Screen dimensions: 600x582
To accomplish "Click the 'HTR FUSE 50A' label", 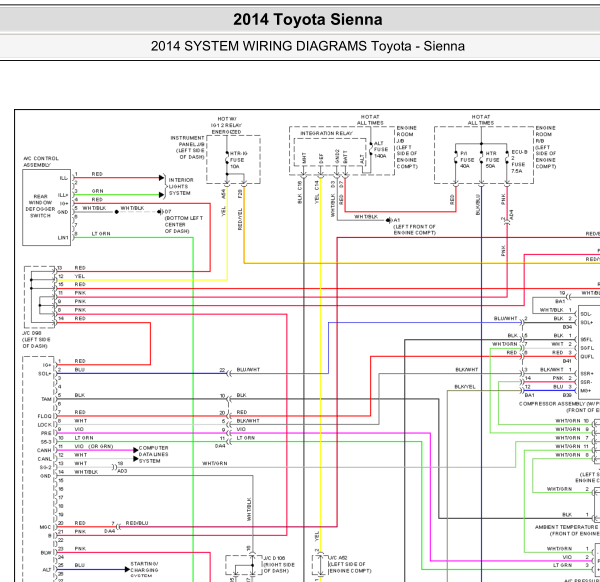I will tap(492, 160).
